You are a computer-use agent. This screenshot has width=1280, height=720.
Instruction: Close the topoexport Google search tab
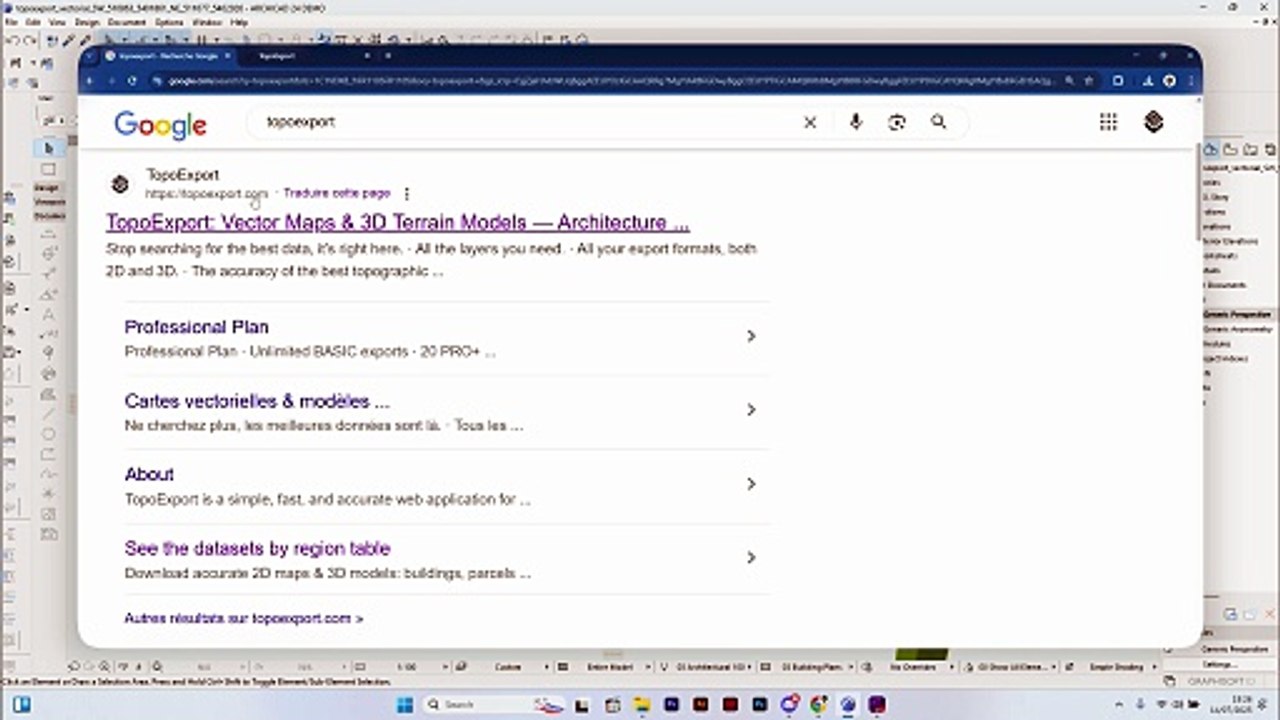228,56
